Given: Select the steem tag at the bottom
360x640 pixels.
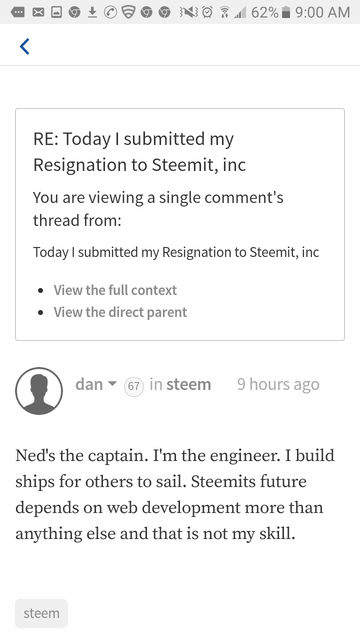Looking at the screenshot, I should click(x=41, y=613).
